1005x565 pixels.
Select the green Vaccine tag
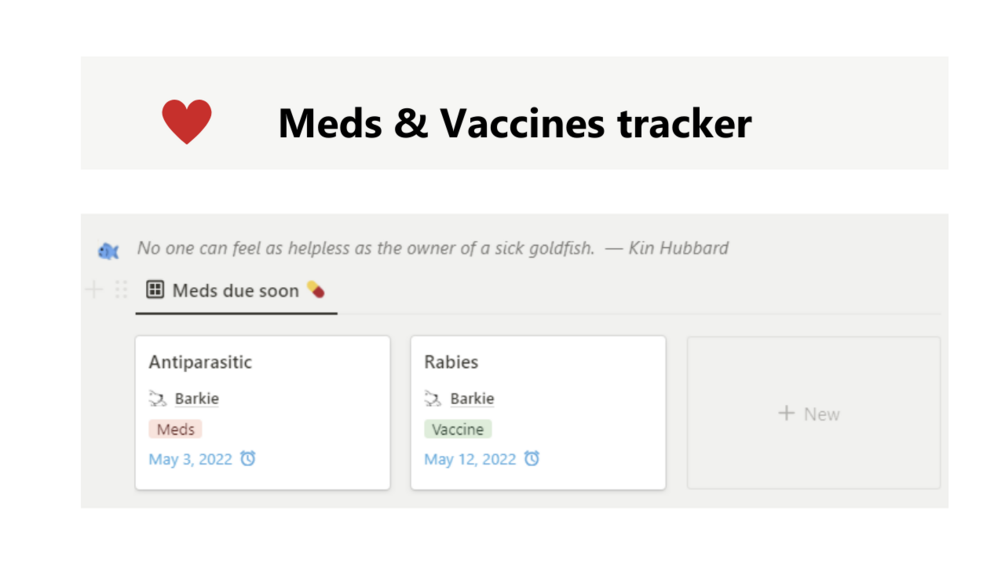pos(458,429)
